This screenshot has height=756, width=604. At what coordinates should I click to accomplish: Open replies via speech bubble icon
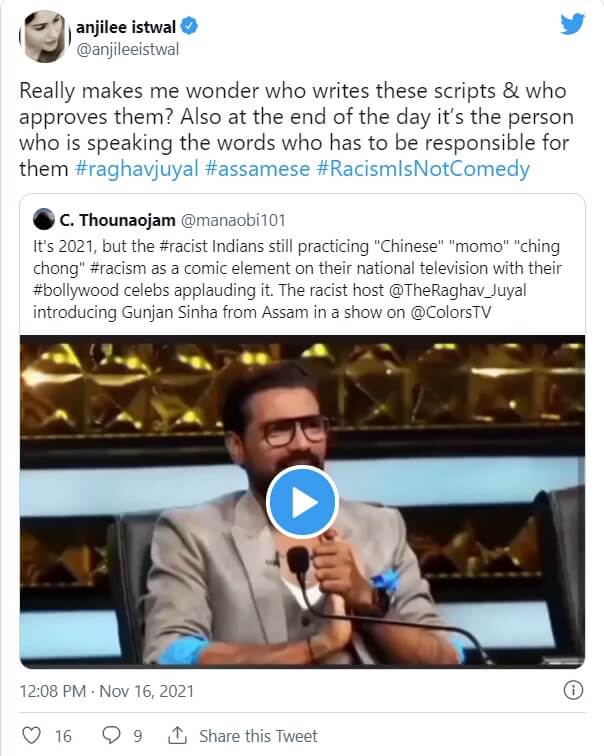(108, 735)
